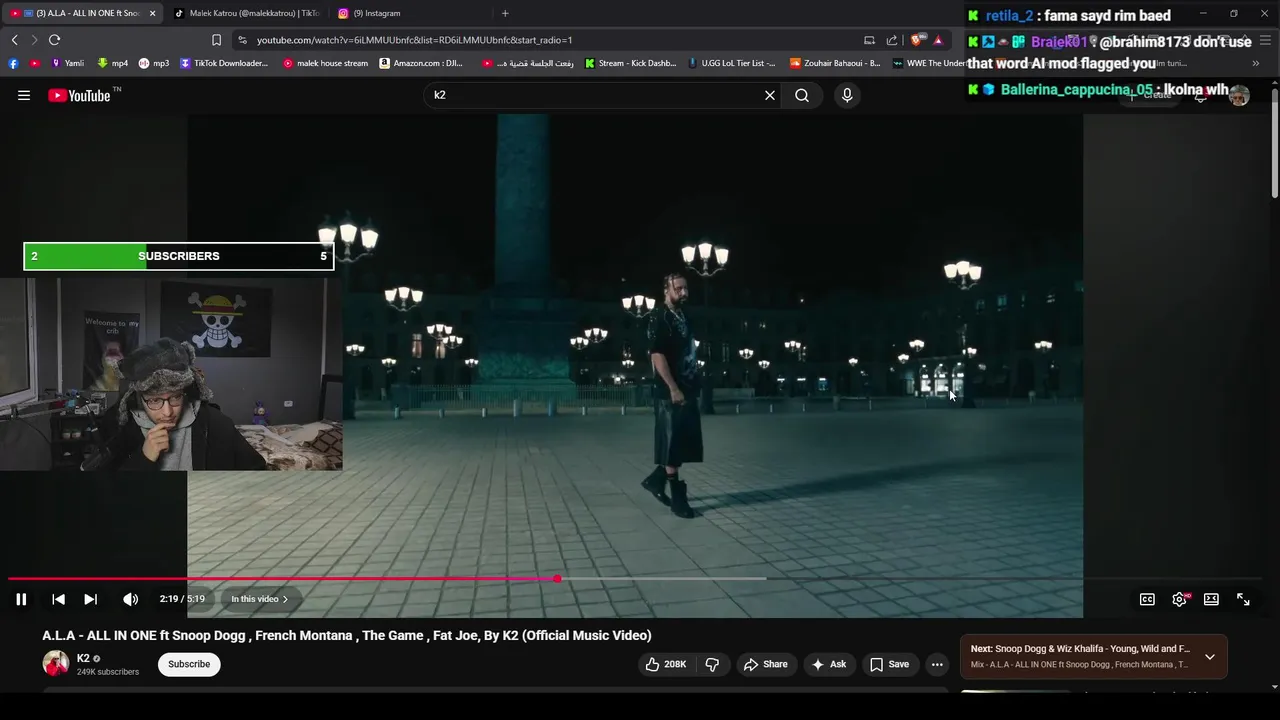This screenshot has width=1280, height=720.
Task: Open the U.GG LoL Tier List bookmark
Action: tap(732, 63)
